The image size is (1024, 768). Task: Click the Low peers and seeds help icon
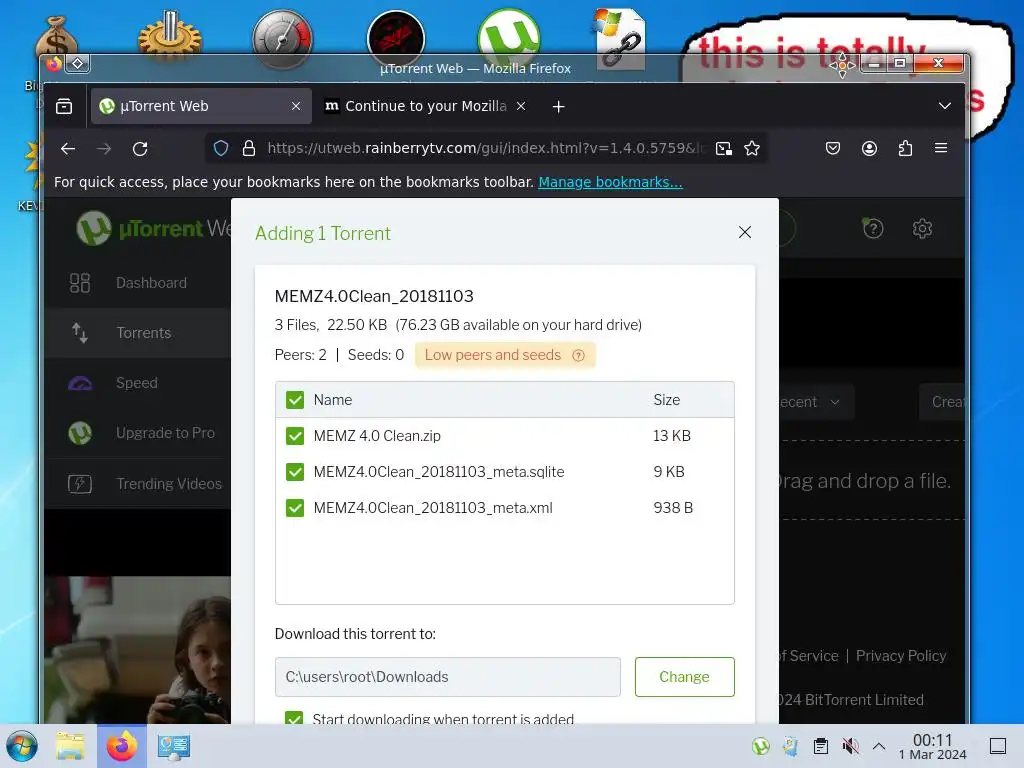pos(578,355)
